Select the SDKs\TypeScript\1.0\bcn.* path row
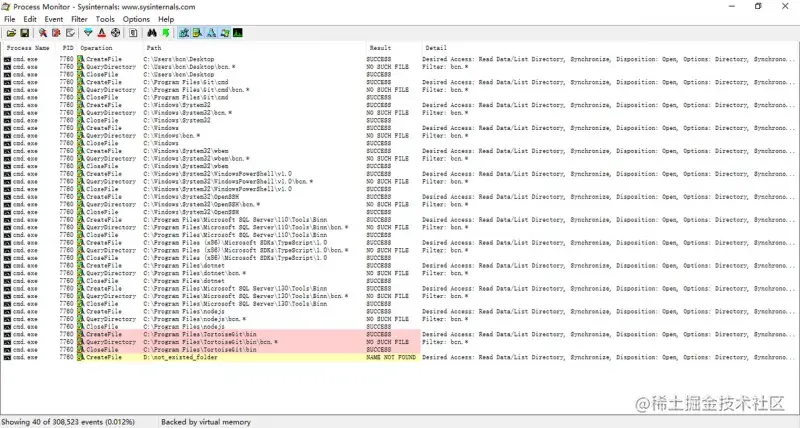Viewport: 800px width, 428px height. (x=399, y=250)
